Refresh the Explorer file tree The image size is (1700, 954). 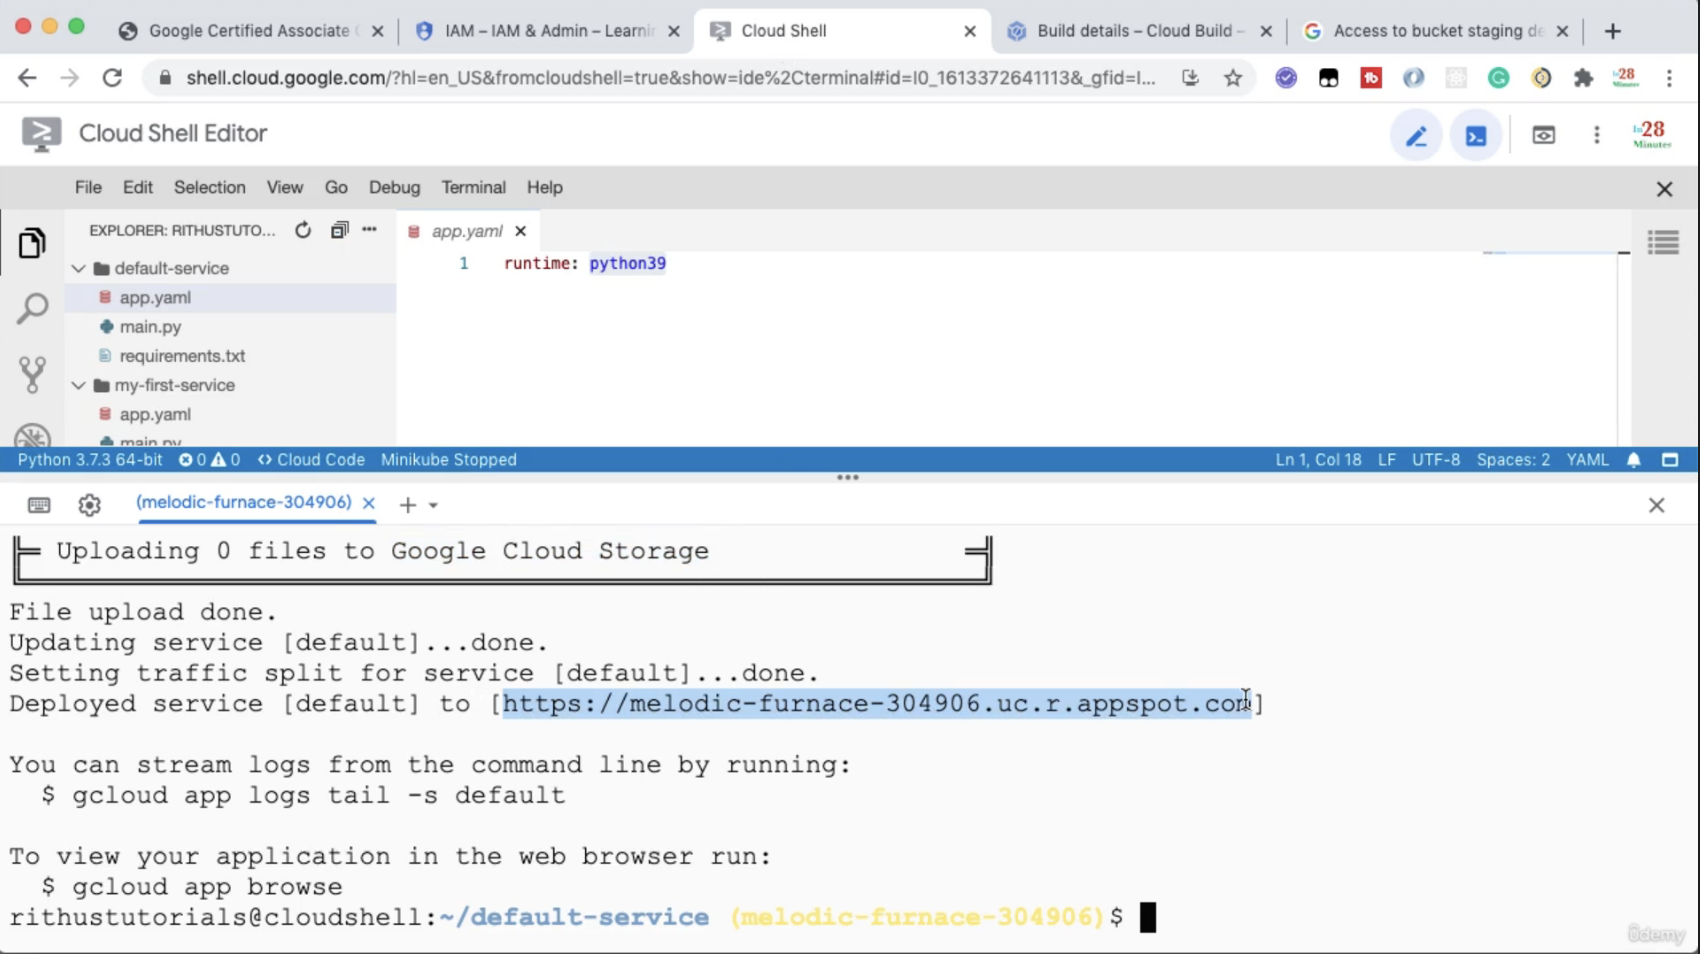[x=303, y=230]
